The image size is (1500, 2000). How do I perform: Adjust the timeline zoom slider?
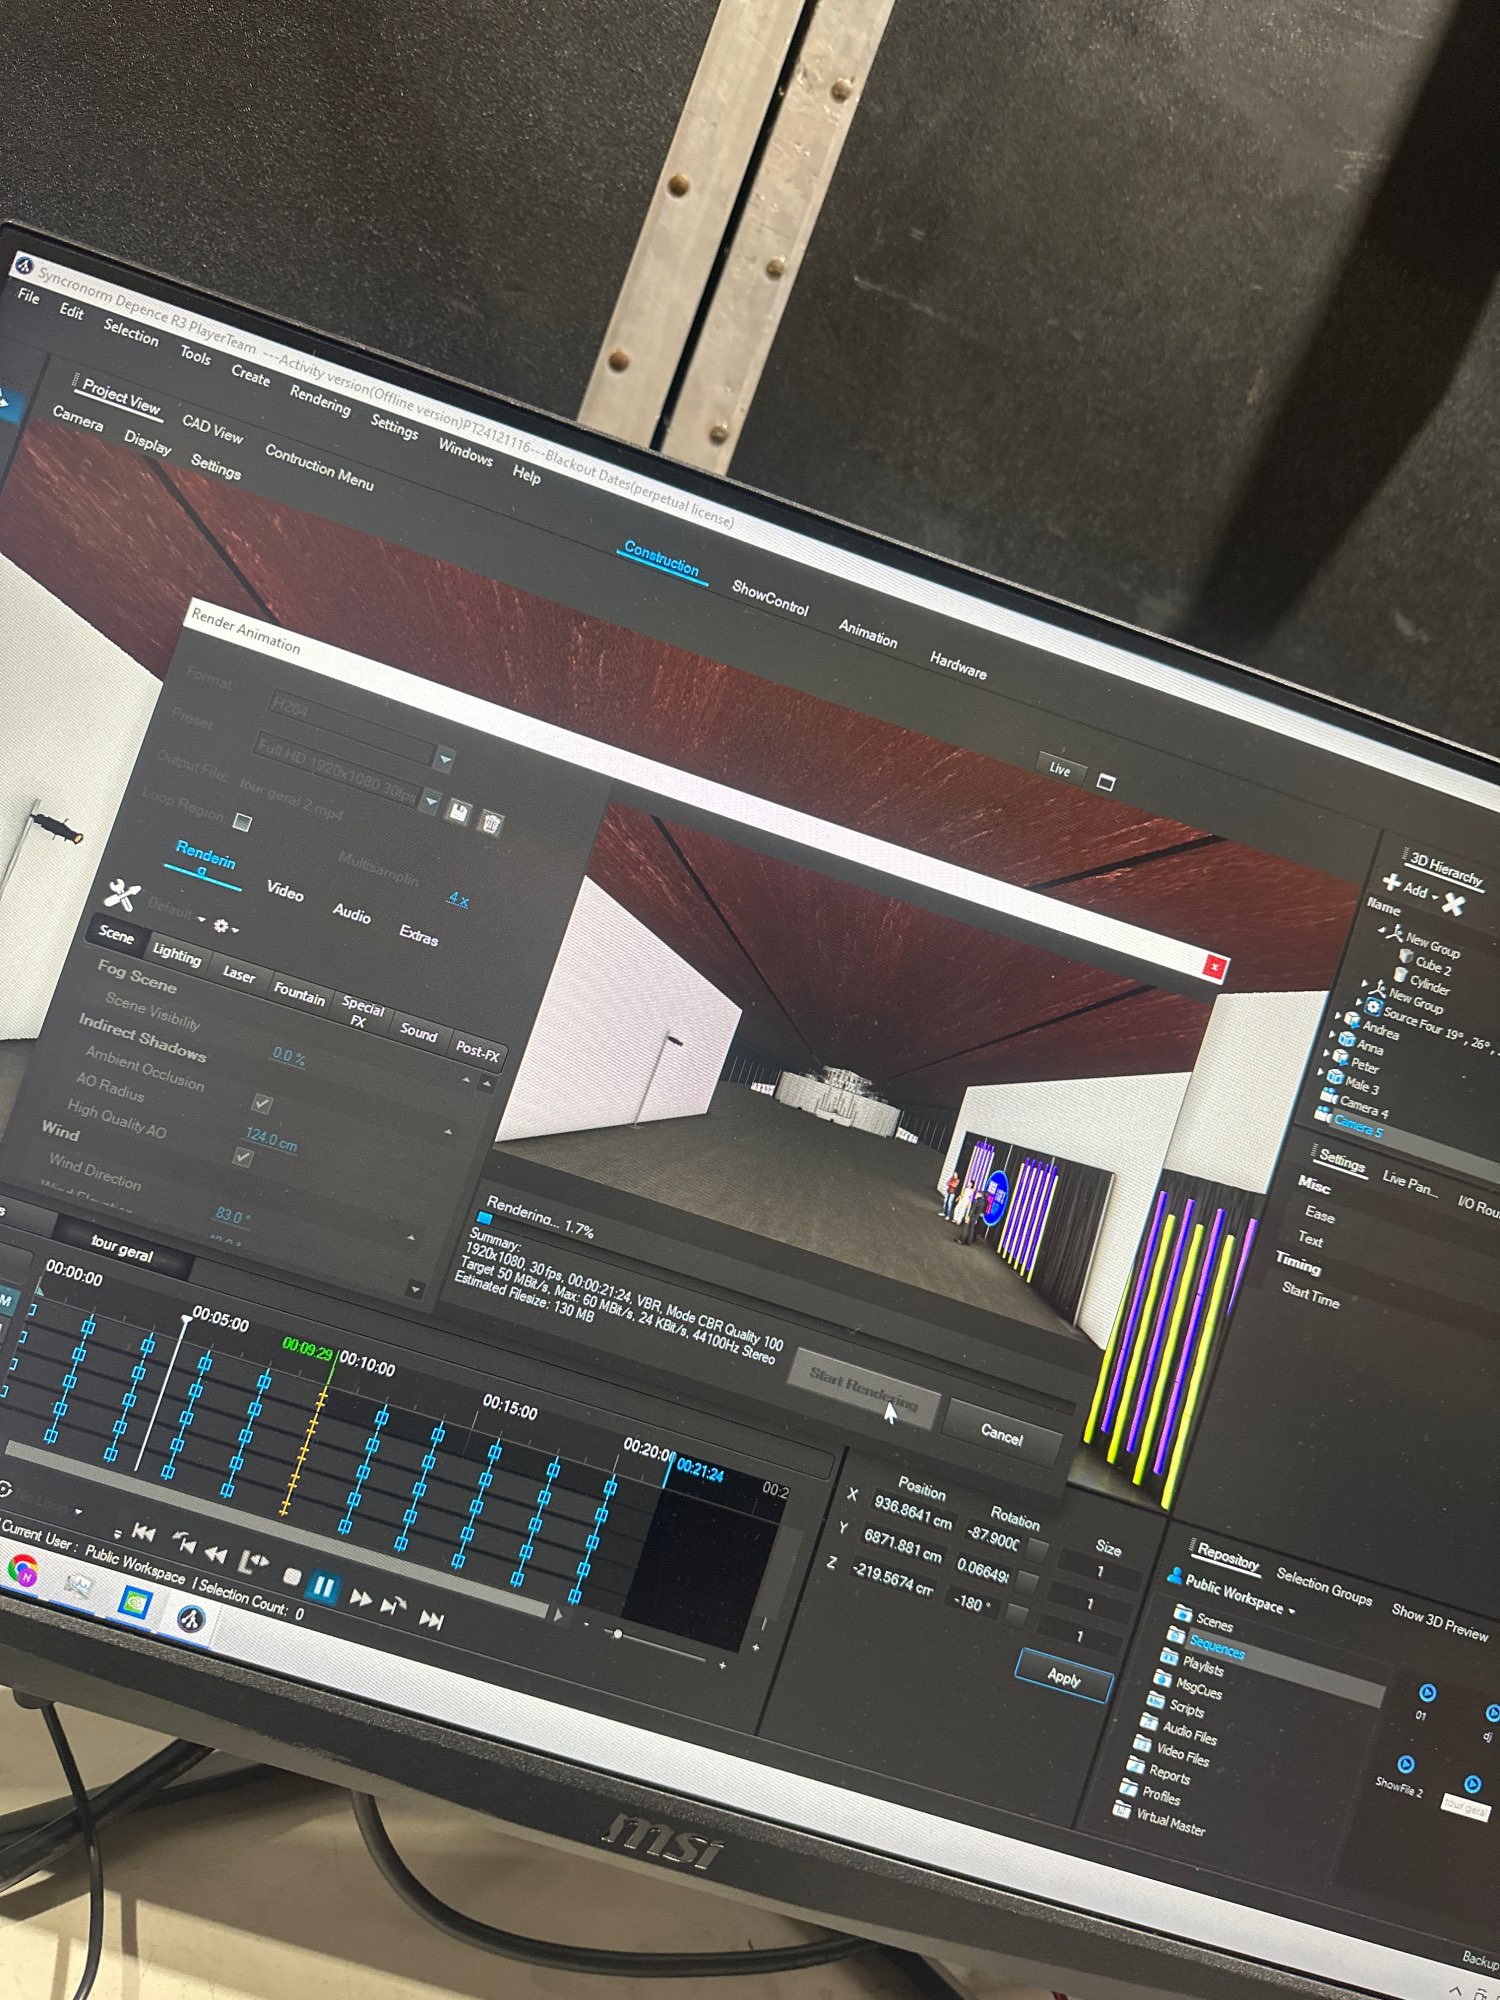click(619, 1634)
